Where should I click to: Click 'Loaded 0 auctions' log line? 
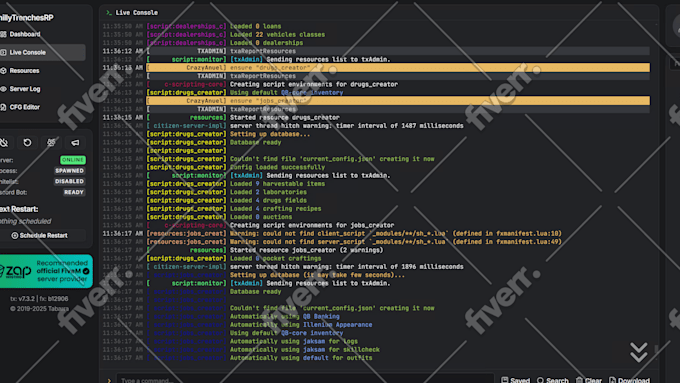pyautogui.click(x=261, y=217)
